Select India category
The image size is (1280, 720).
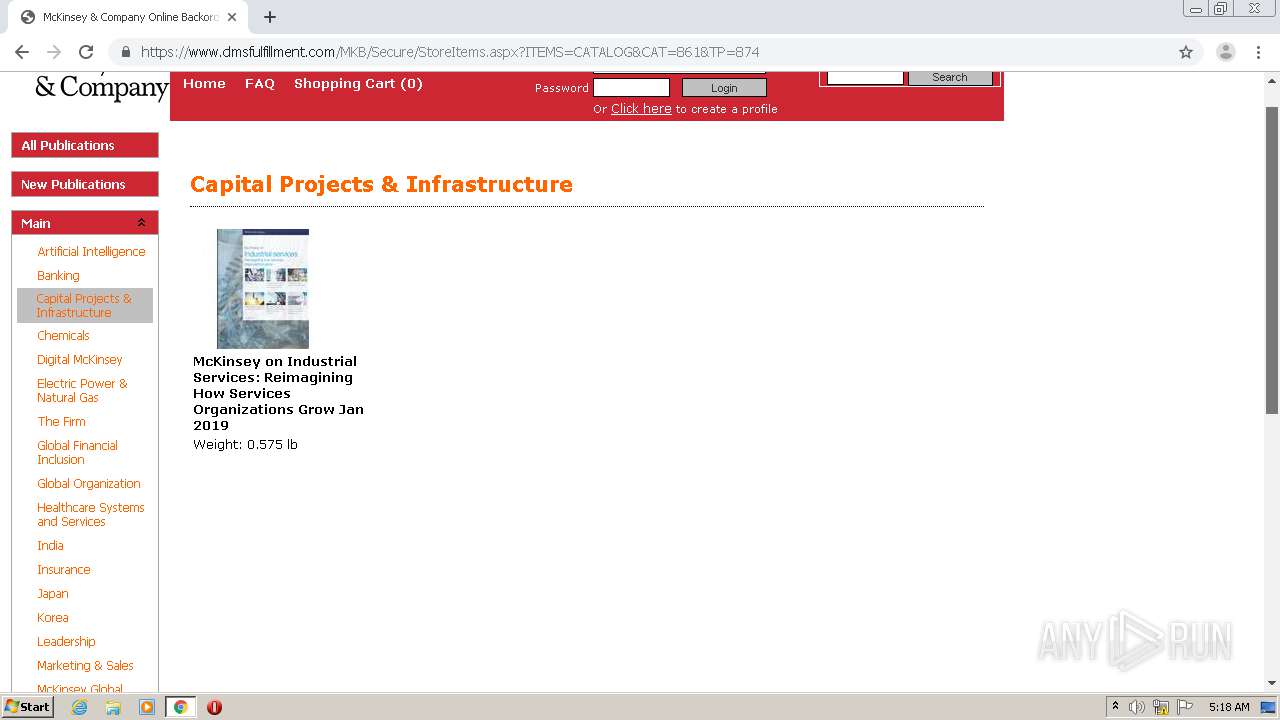[x=50, y=546]
